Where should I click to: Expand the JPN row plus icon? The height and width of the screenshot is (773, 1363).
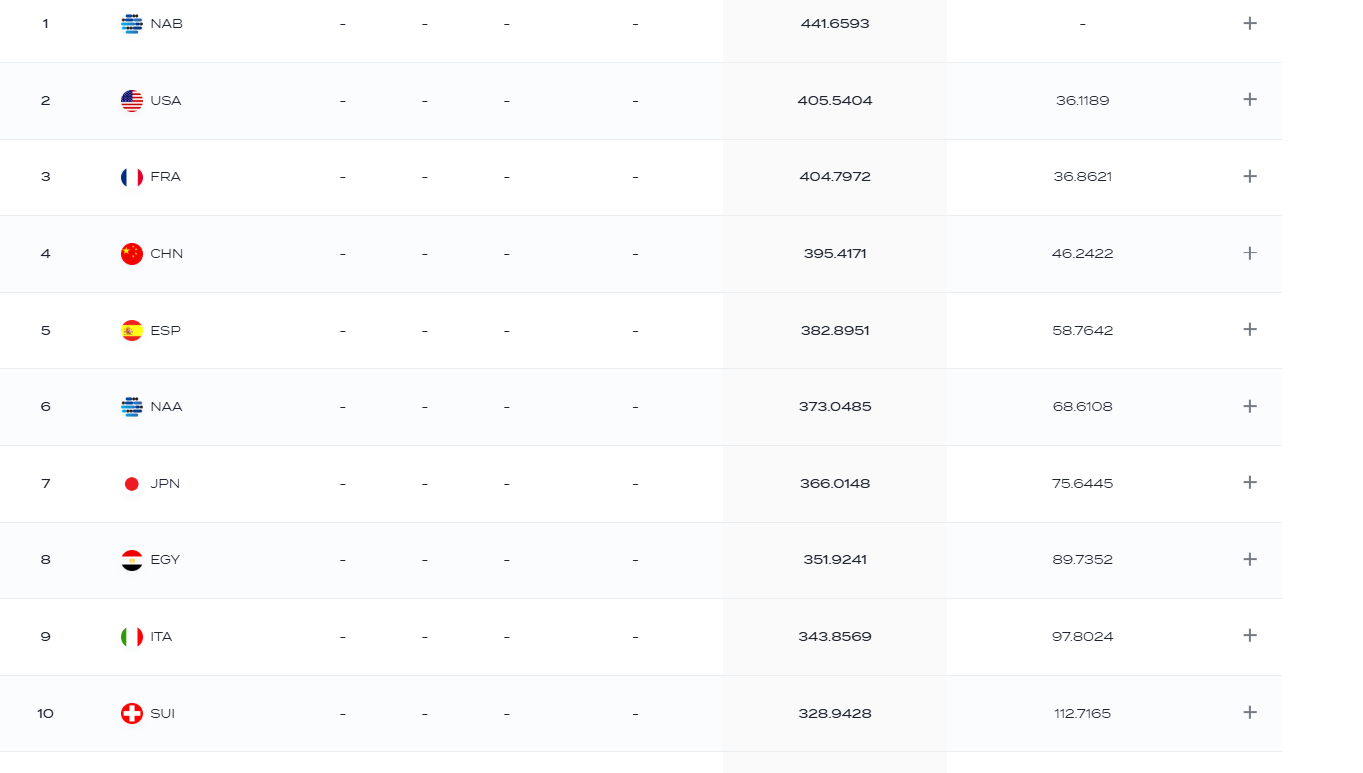click(1249, 482)
